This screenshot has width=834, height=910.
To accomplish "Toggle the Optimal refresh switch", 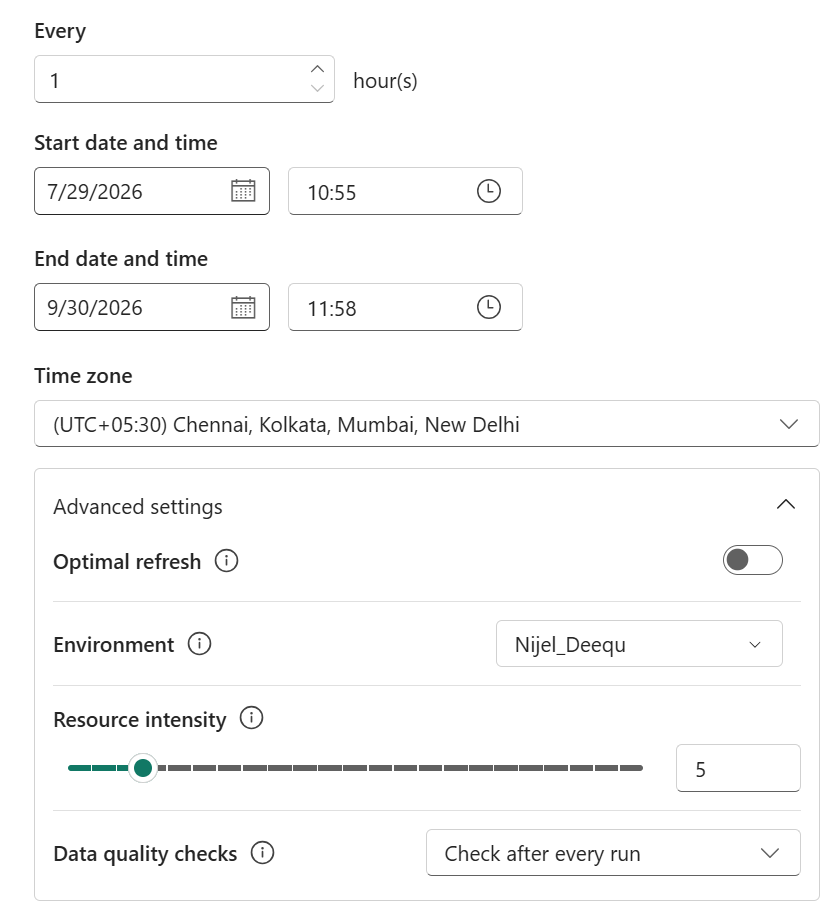I will 752,560.
